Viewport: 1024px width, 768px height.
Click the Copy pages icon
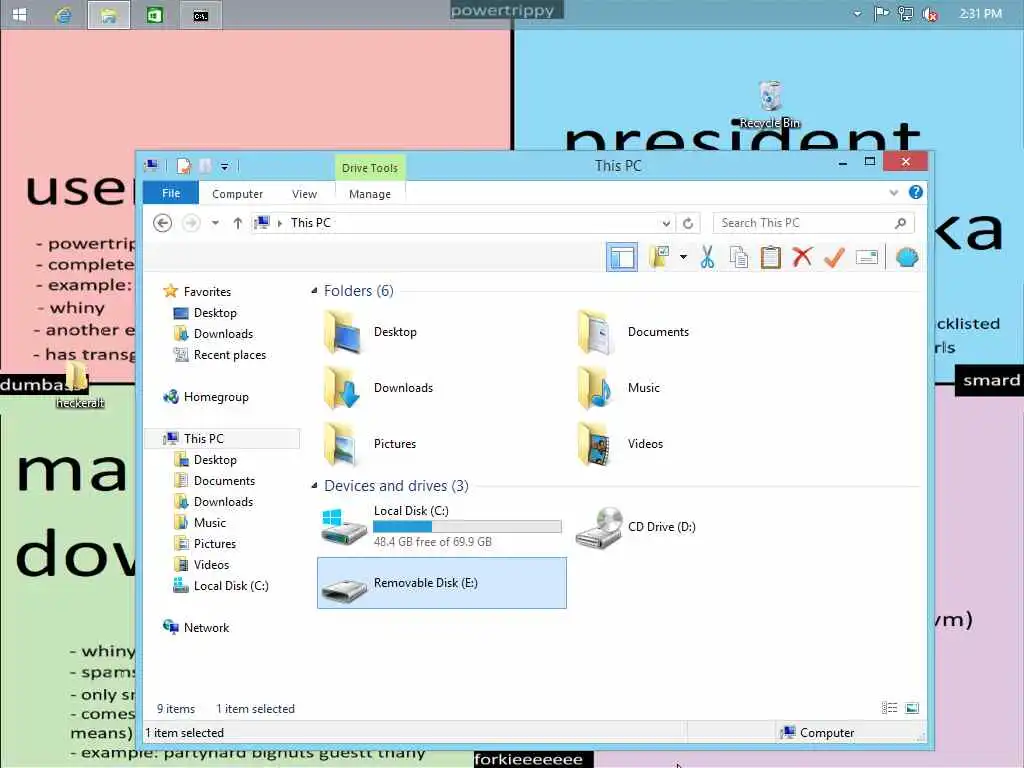[x=739, y=257]
